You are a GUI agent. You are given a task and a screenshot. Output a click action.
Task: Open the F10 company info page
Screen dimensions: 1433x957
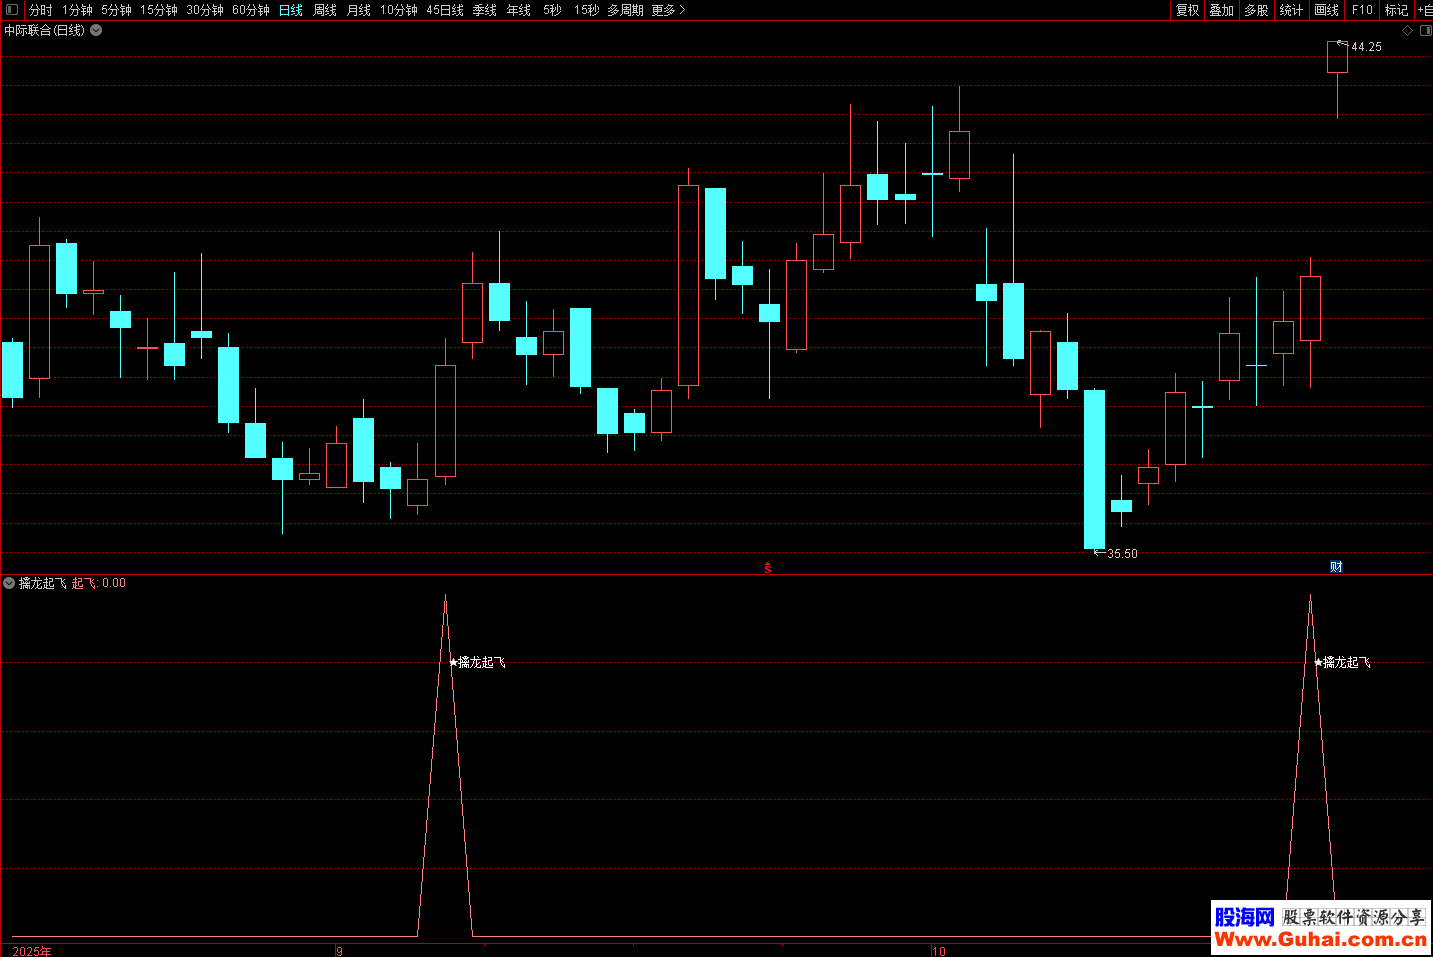[x=1362, y=10]
